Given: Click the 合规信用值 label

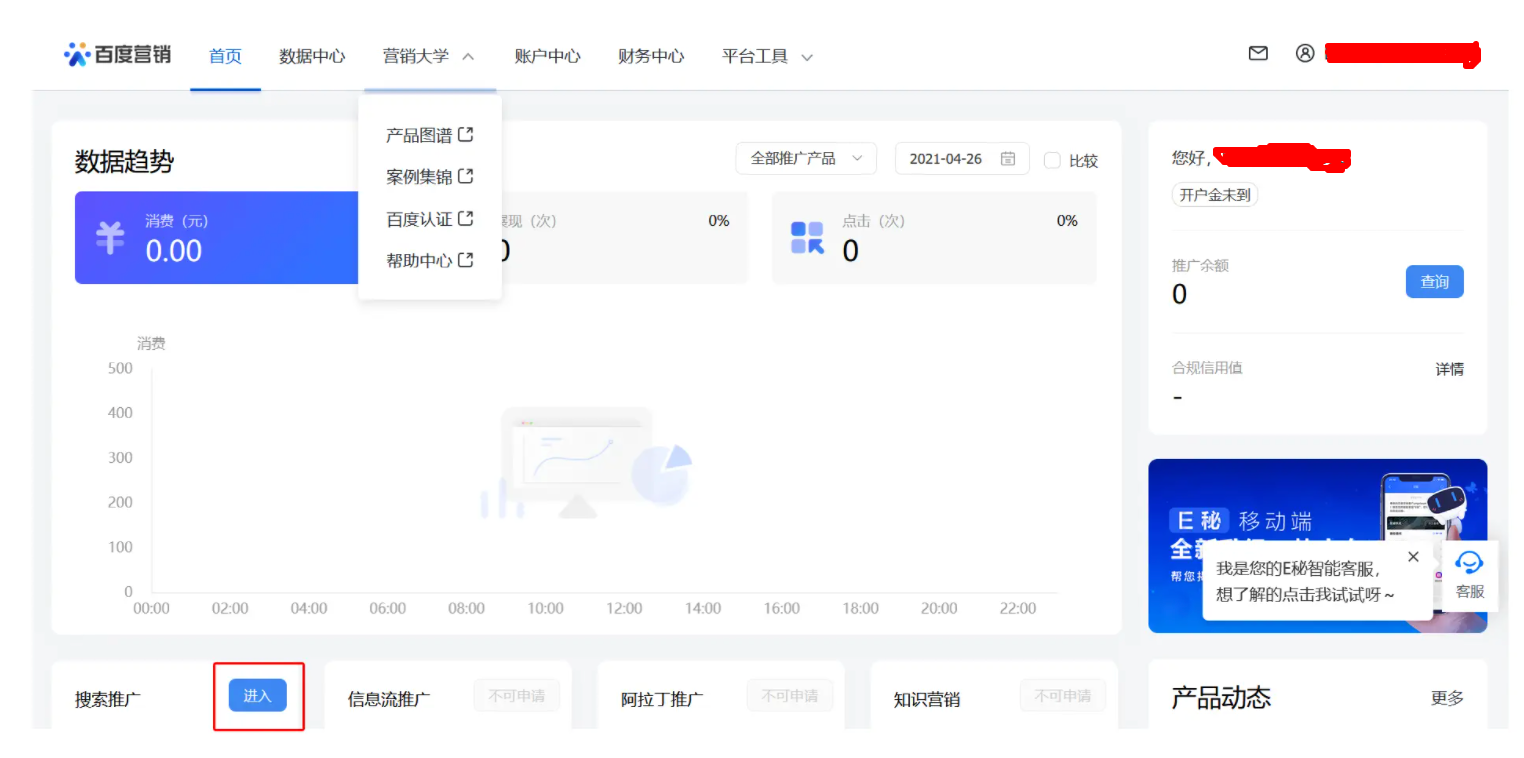Looking at the screenshot, I should [1207, 368].
